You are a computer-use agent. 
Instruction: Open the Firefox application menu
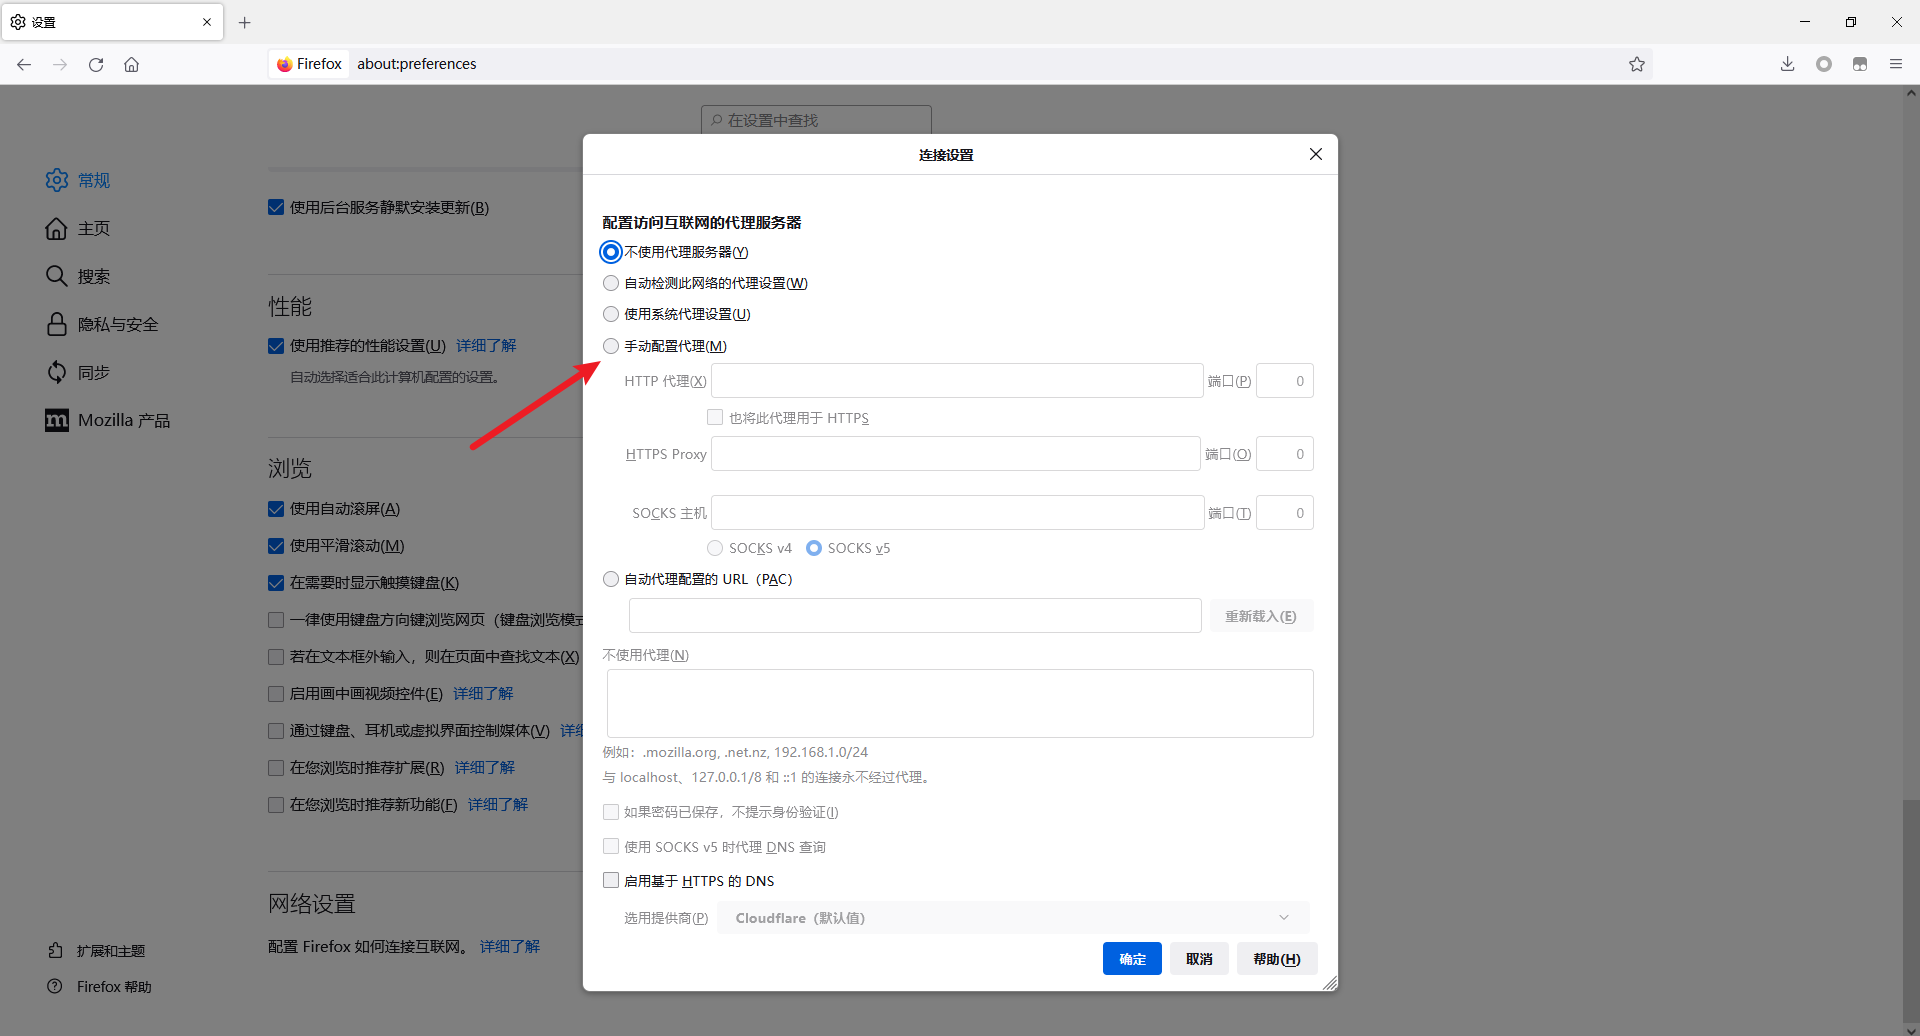tap(1895, 64)
